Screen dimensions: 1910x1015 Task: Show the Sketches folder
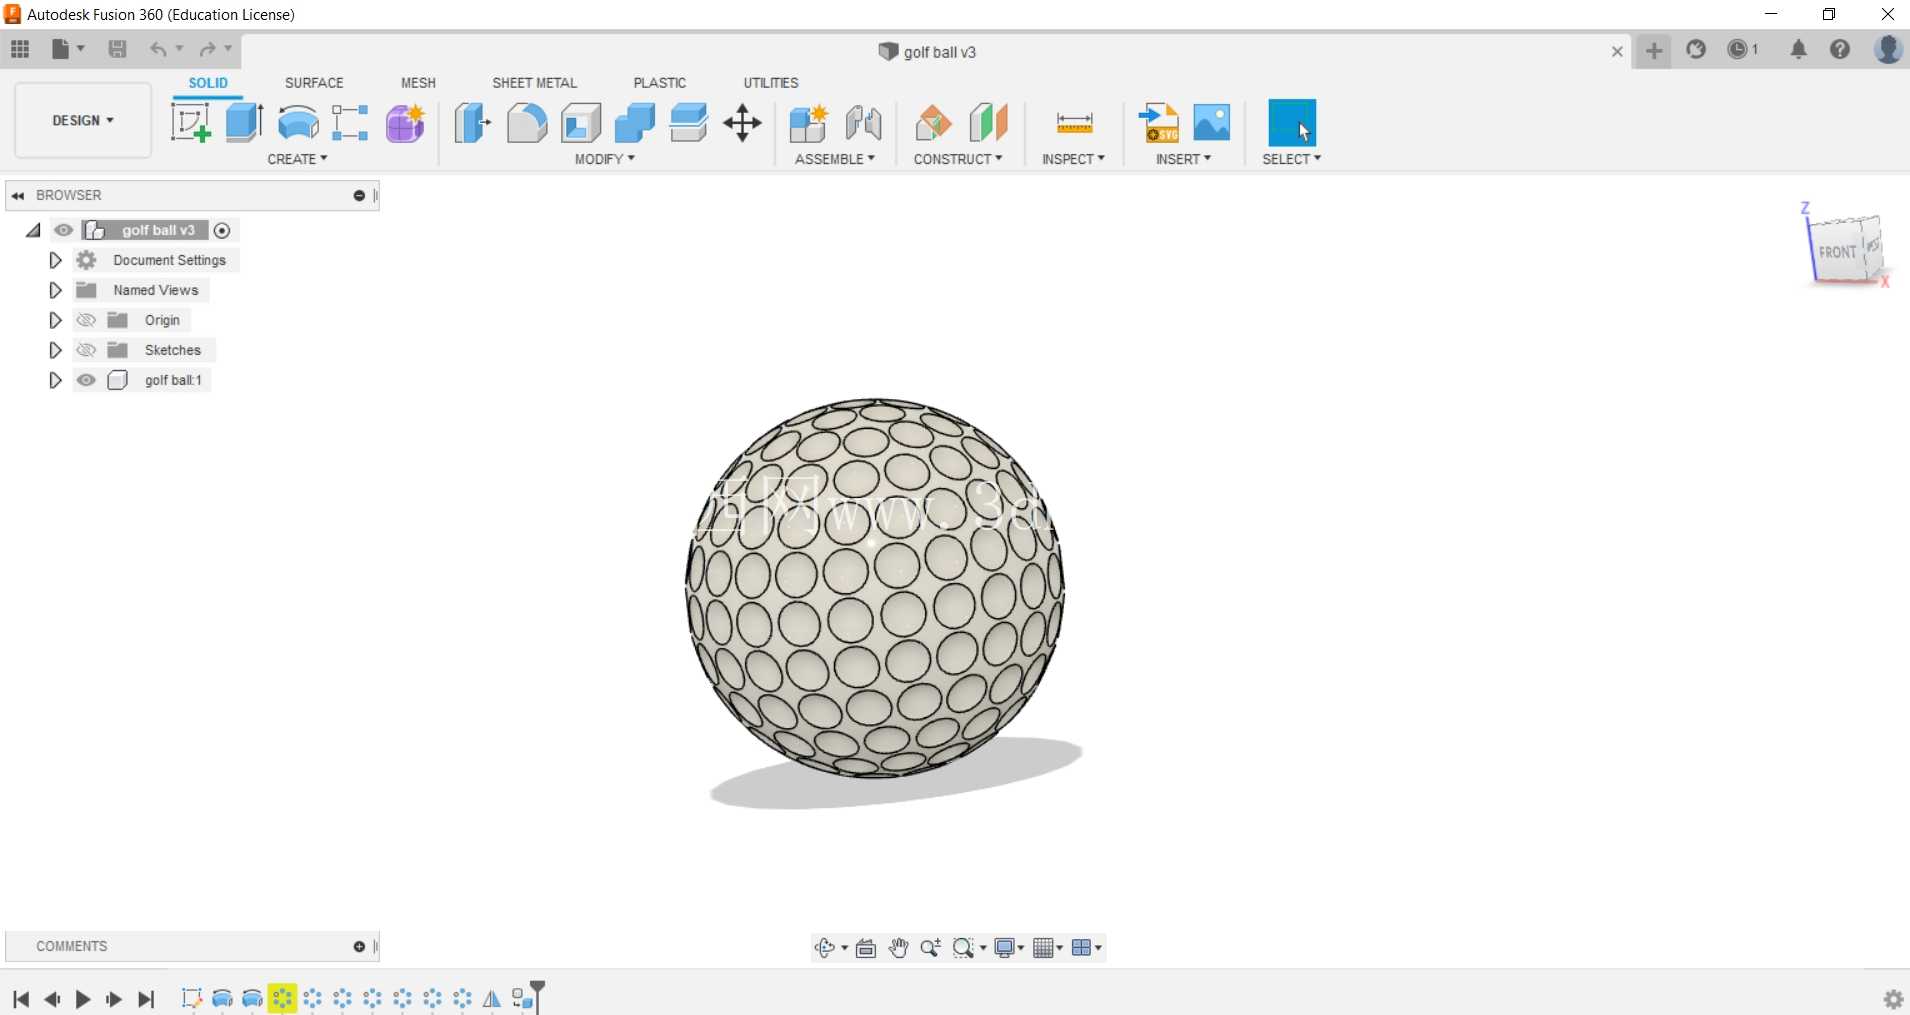click(86, 350)
